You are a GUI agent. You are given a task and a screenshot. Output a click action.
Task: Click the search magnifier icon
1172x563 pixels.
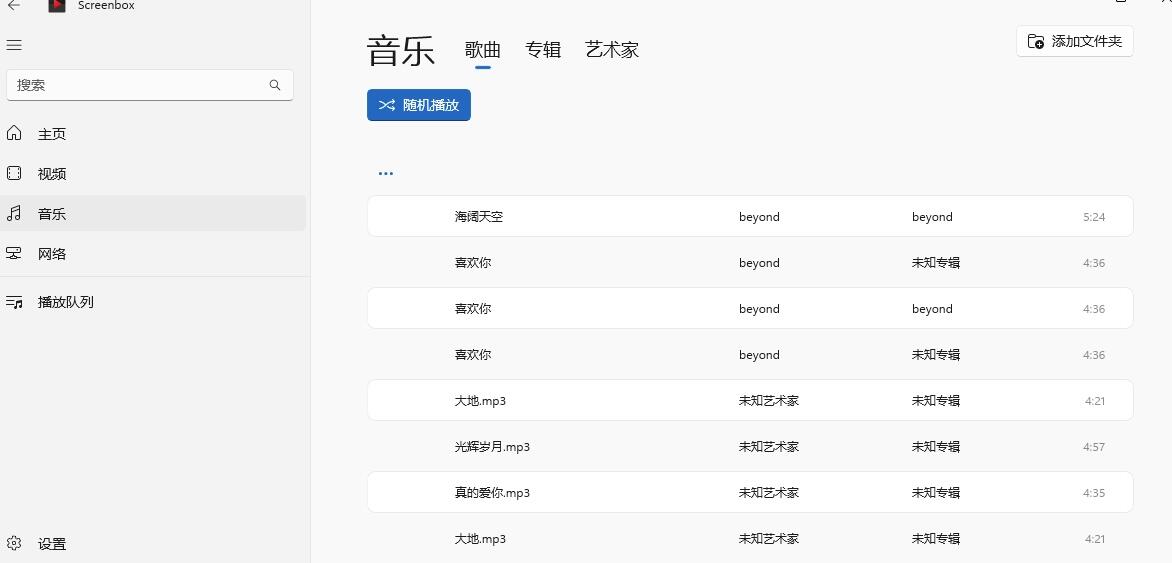pos(275,85)
